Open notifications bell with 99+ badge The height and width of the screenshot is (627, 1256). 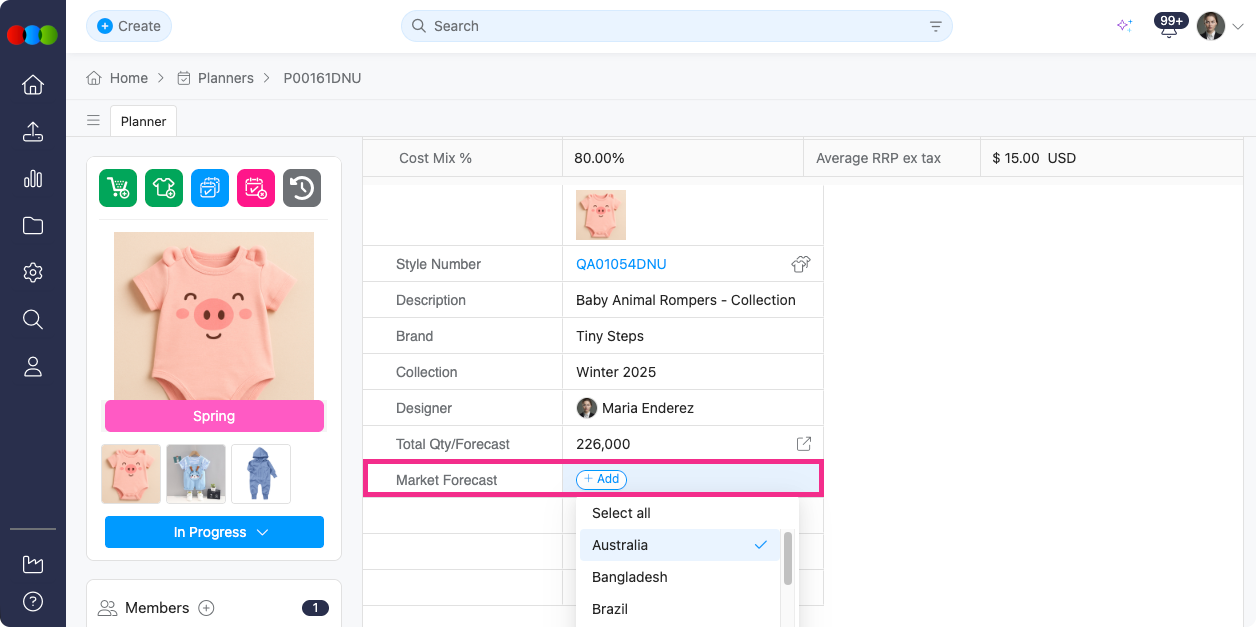(1168, 27)
